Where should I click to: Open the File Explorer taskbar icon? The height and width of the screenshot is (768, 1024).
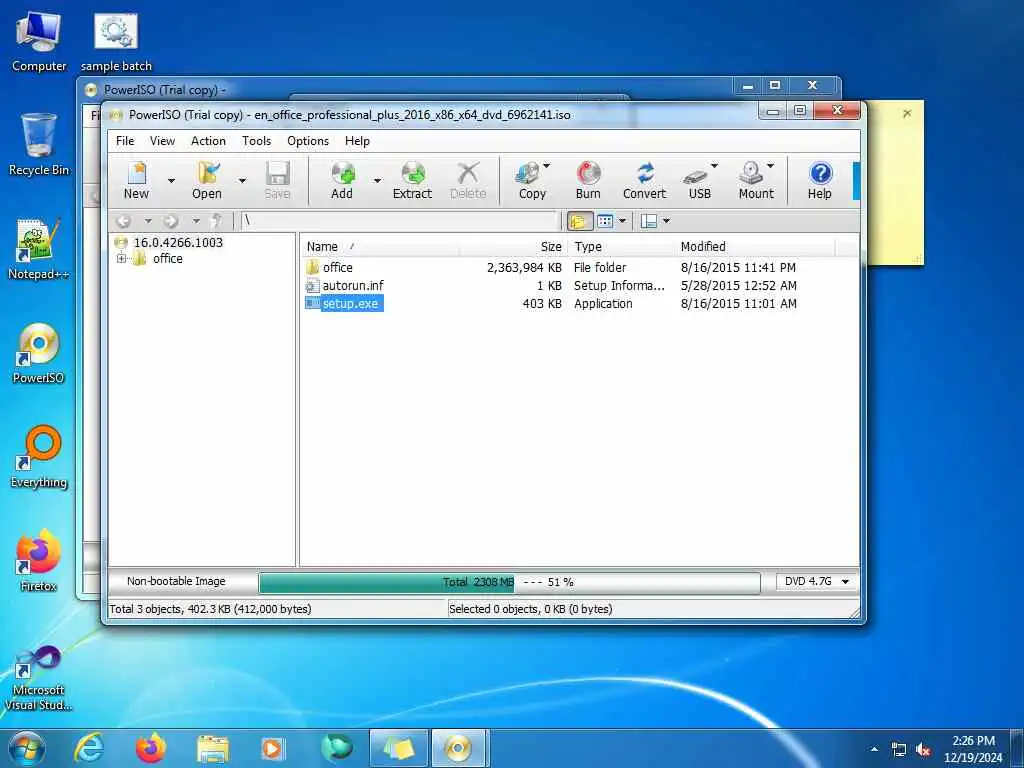pos(213,748)
